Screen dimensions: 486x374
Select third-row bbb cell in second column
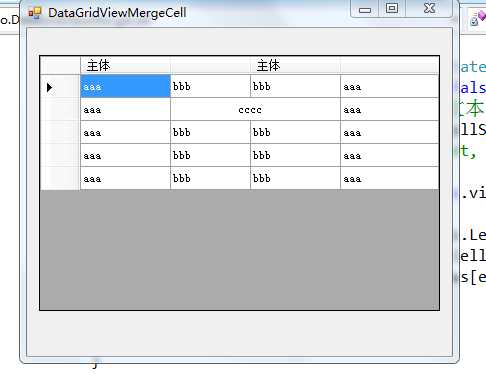210,132
